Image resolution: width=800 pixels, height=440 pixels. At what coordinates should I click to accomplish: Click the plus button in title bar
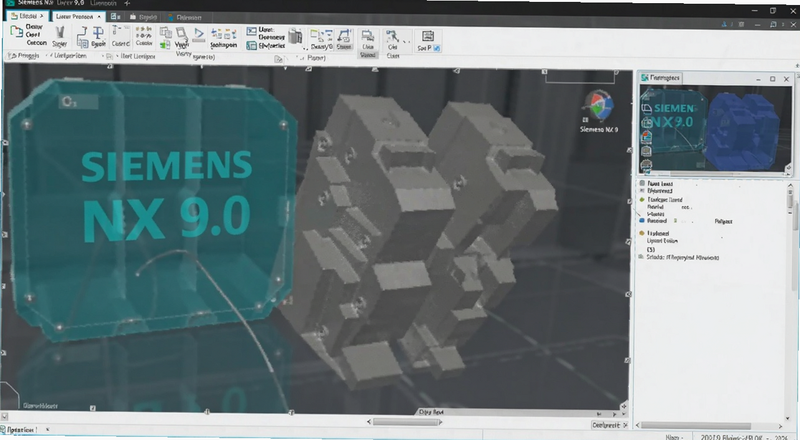click(x=128, y=3)
